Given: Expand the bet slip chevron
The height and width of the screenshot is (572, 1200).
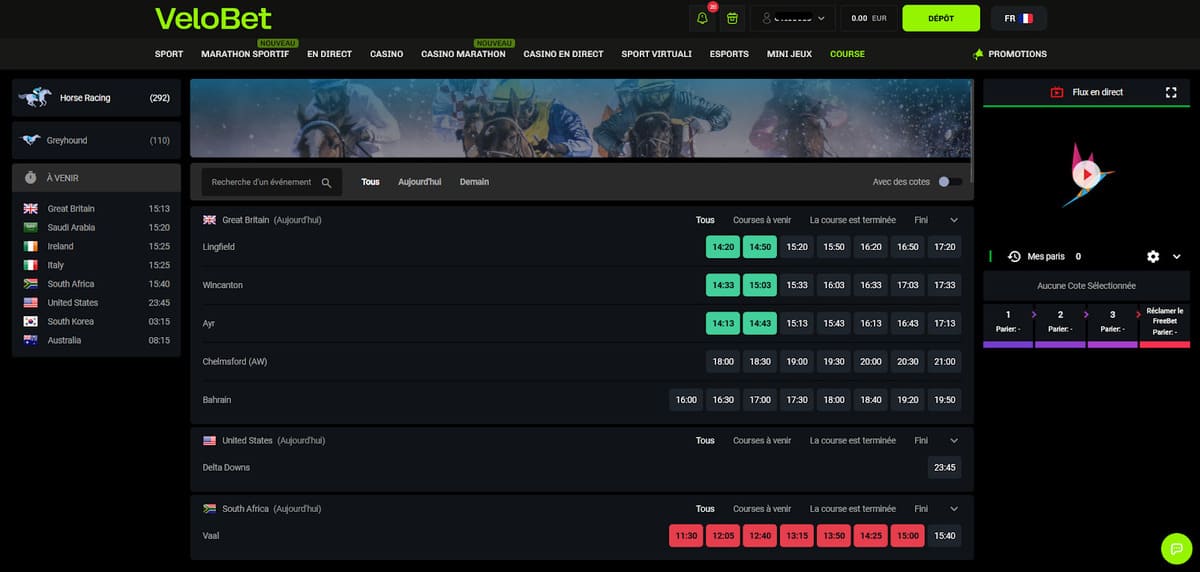Looking at the screenshot, I should [1177, 257].
